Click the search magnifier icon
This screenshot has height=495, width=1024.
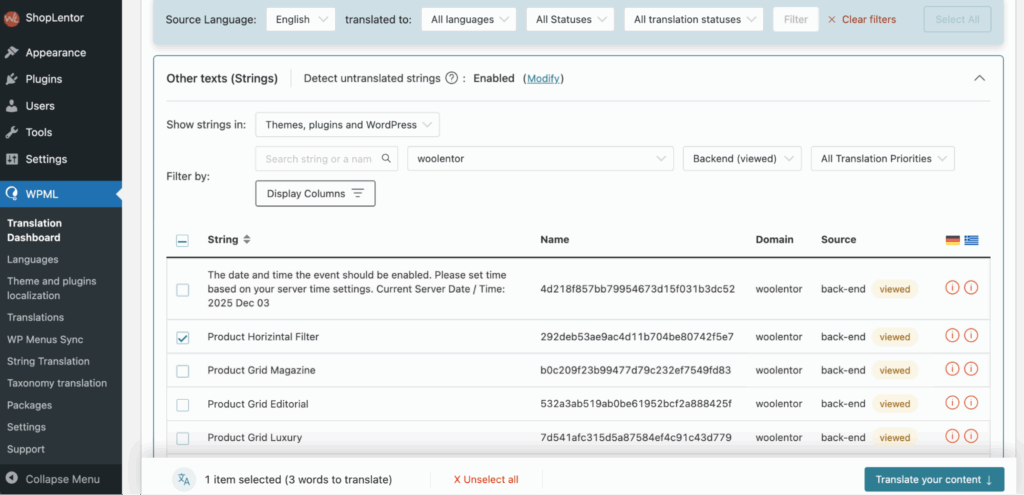386,159
